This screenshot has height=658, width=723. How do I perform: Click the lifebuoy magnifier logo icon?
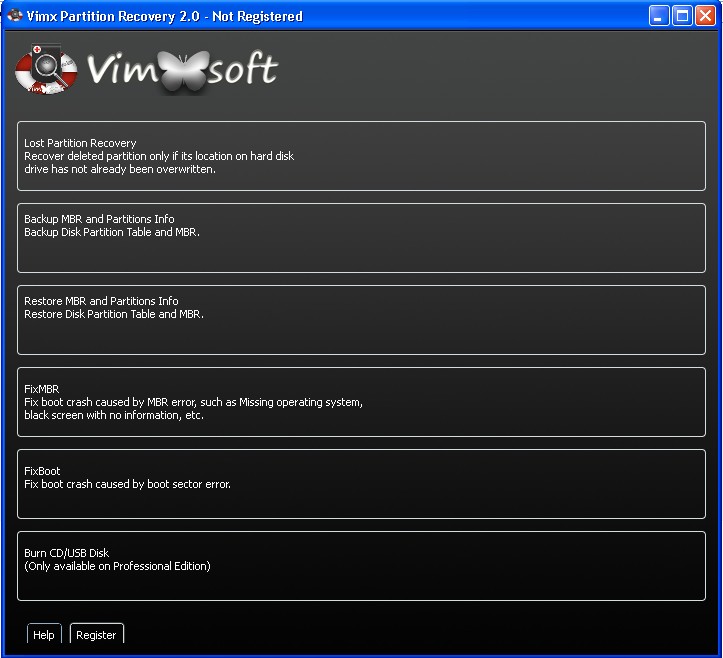(46, 70)
